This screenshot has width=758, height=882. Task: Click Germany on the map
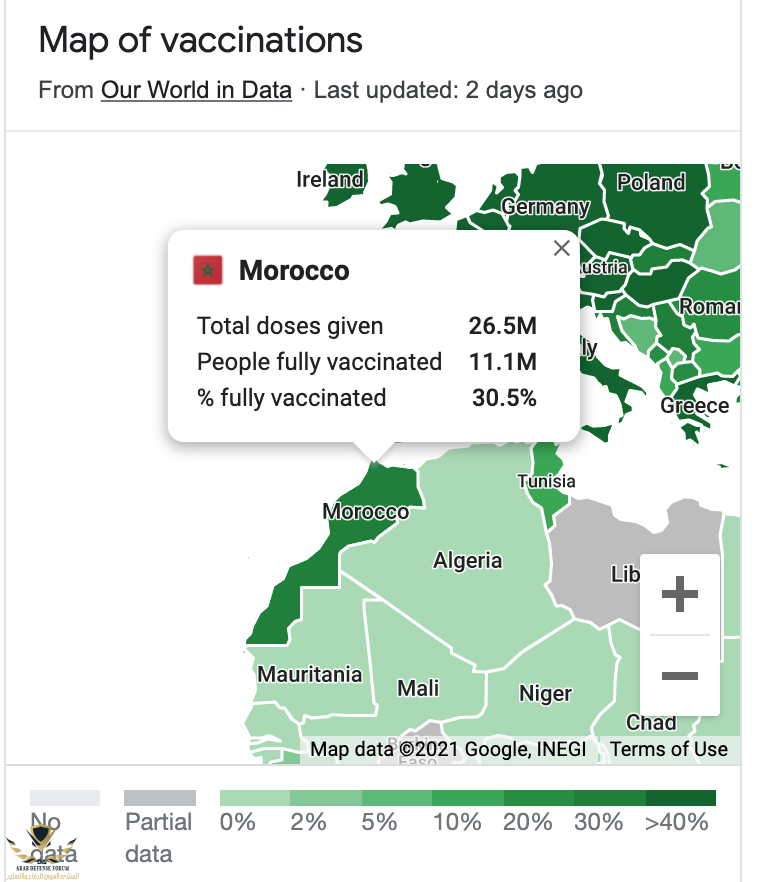point(545,206)
